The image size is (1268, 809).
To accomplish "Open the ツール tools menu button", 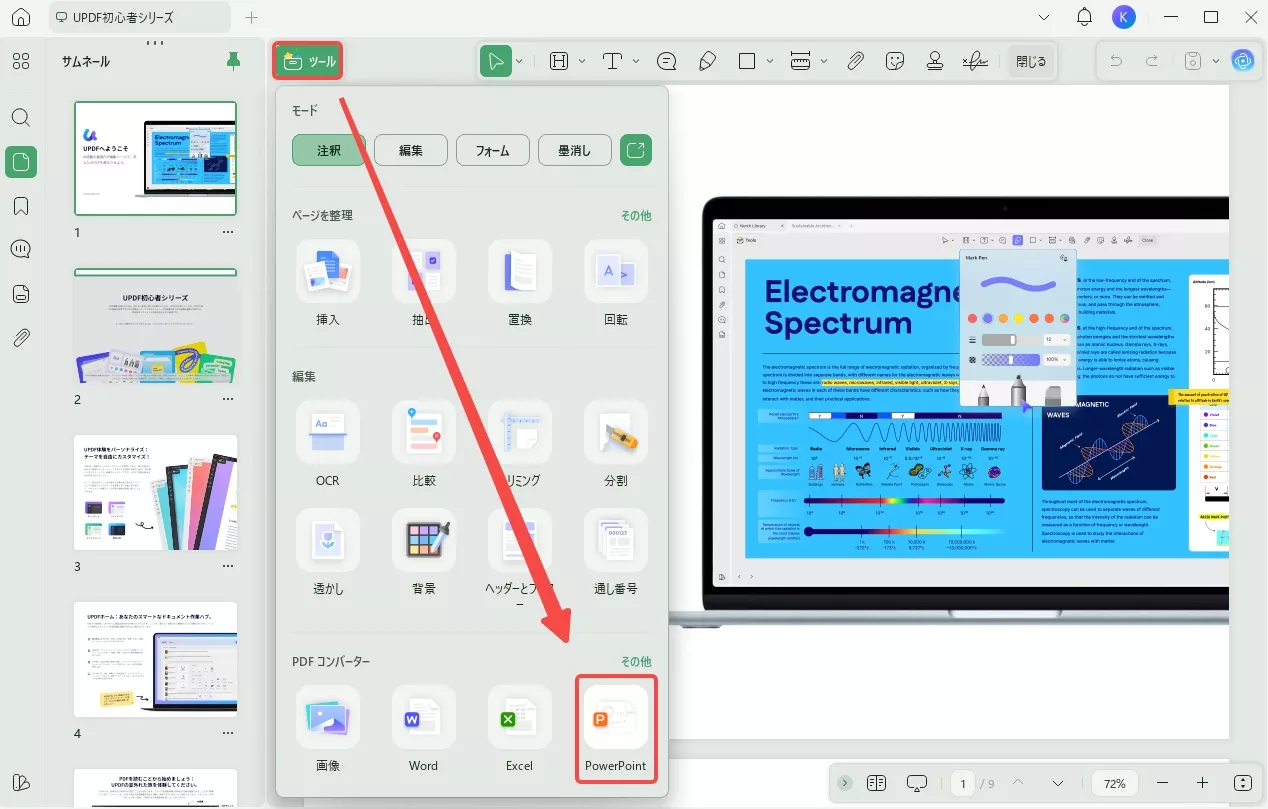I will click(x=309, y=61).
